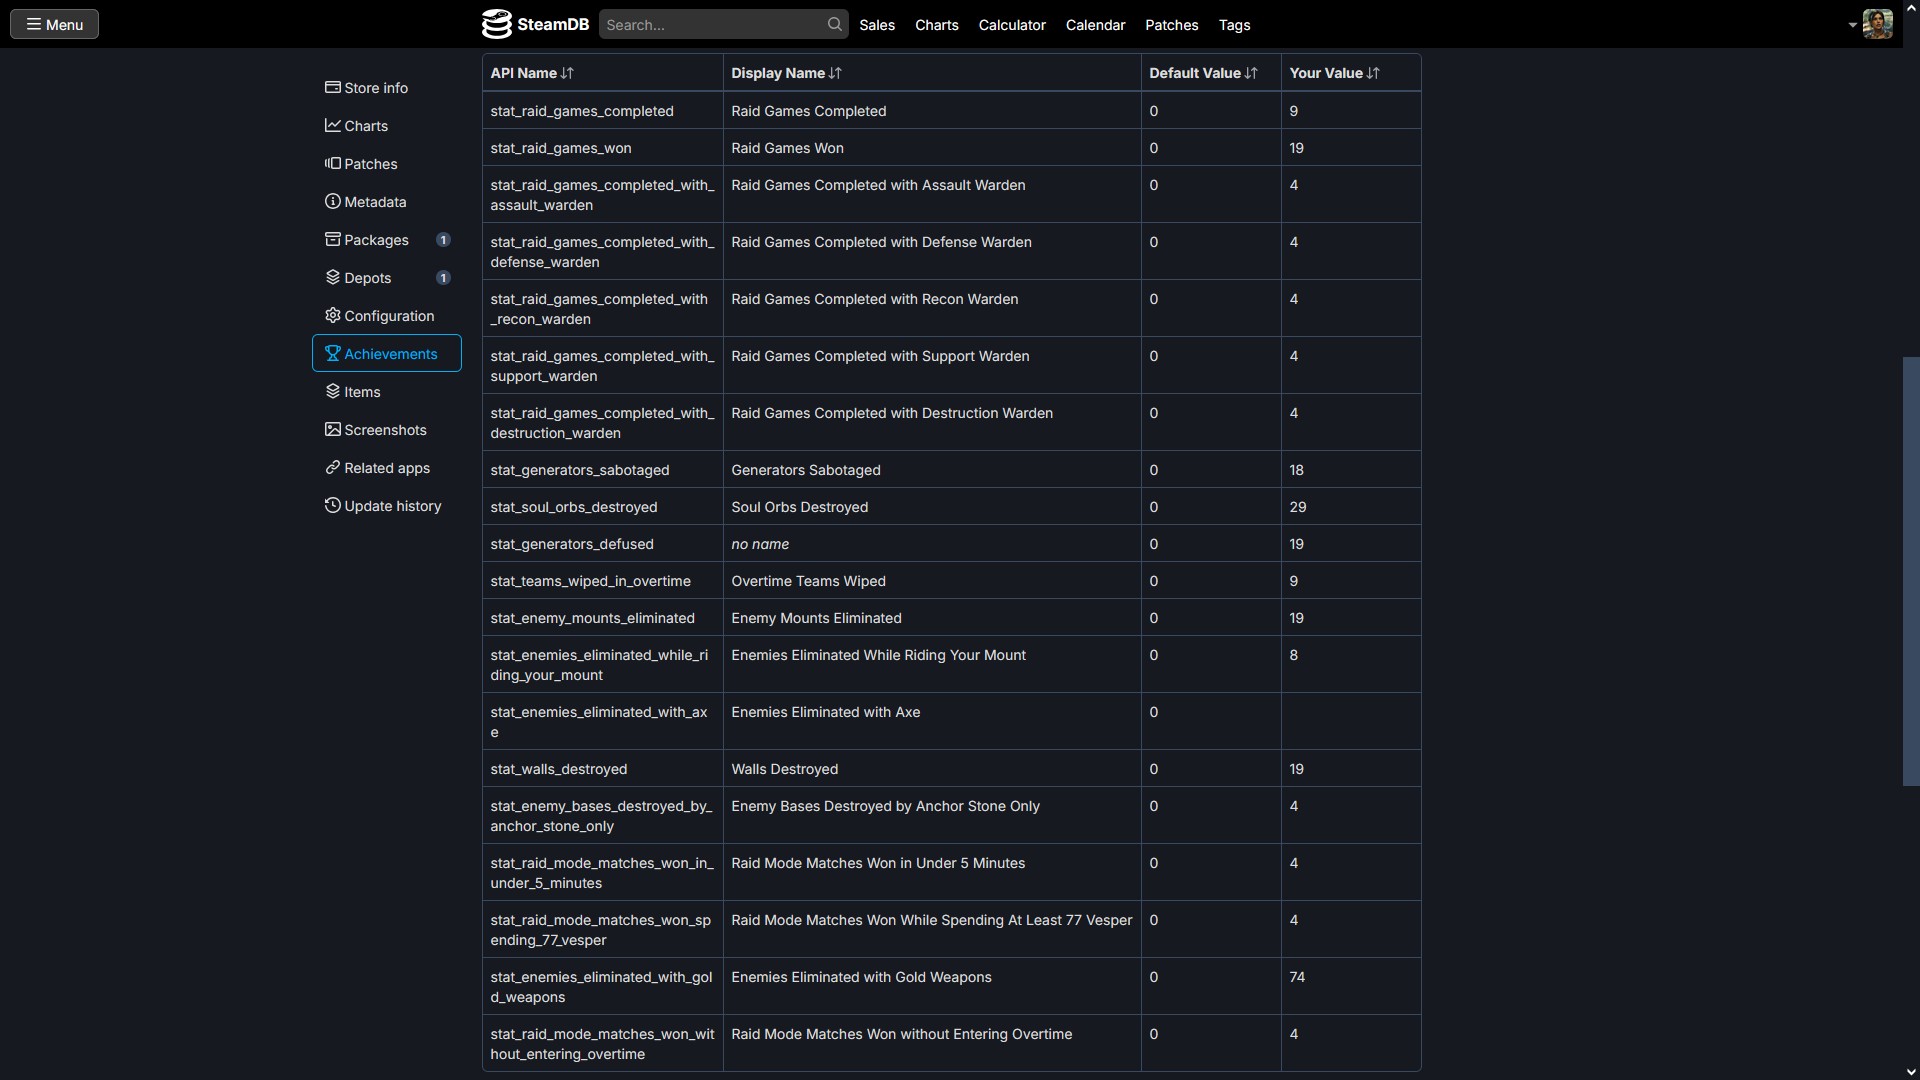This screenshot has width=1920, height=1080.
Task: Open the Sales menu item
Action: click(x=876, y=25)
